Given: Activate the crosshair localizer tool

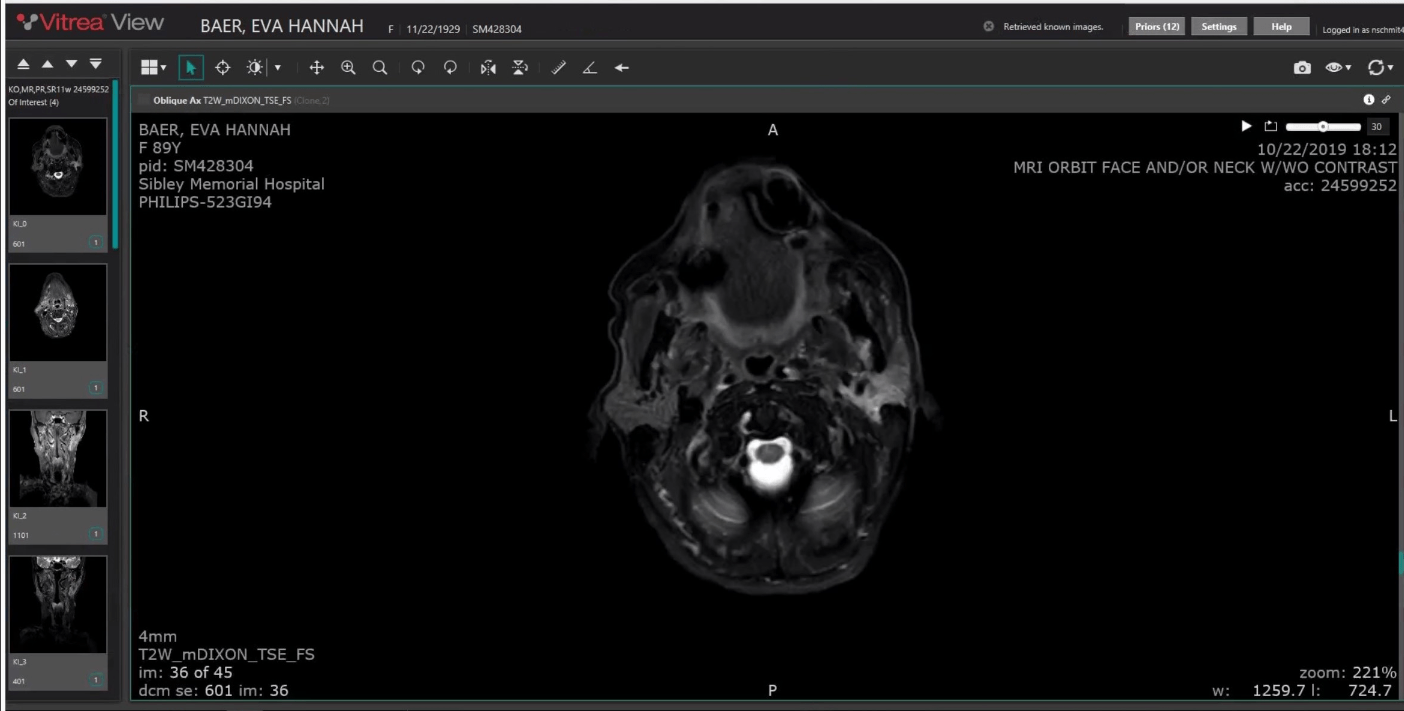Looking at the screenshot, I should click(x=223, y=67).
